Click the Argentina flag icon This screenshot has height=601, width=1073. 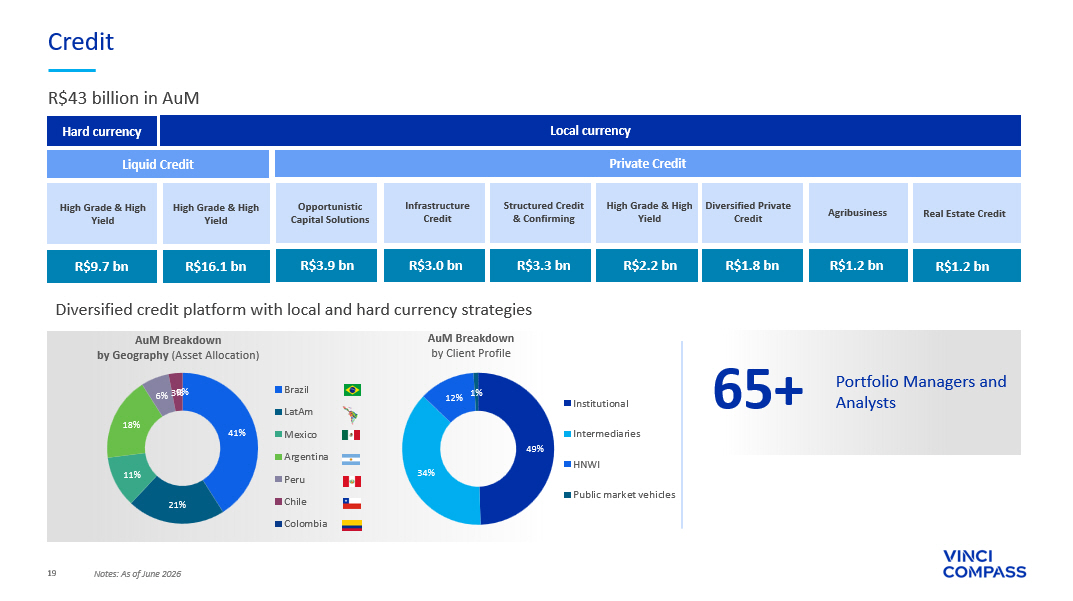coord(351,459)
